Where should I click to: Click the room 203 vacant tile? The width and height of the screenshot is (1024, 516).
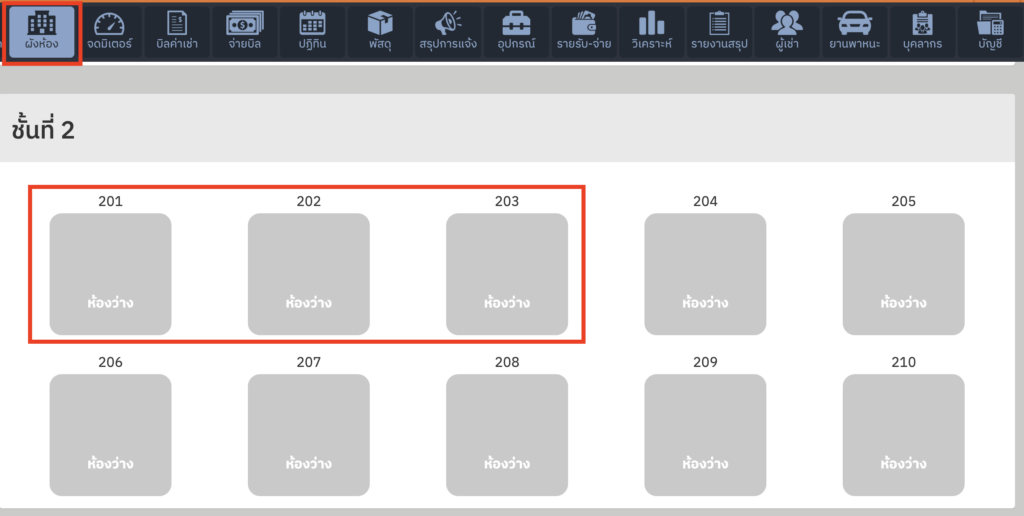[507, 274]
